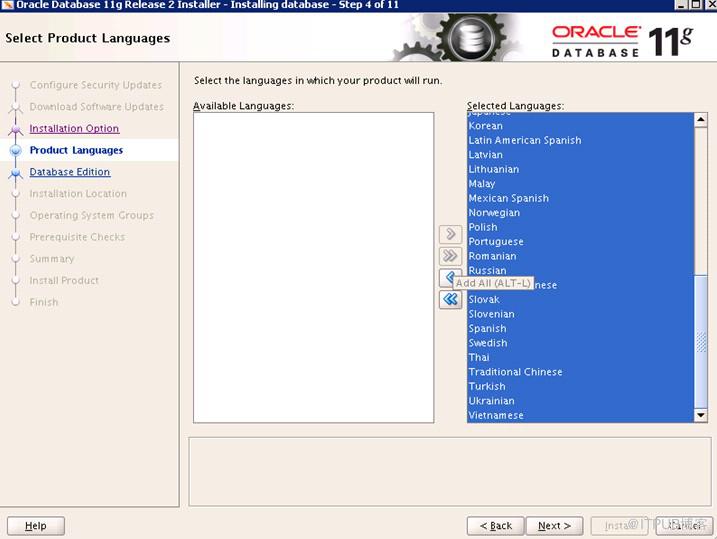The height and width of the screenshot is (539, 717).
Task: Click the single right-arrow add-language button
Action: pos(450,234)
